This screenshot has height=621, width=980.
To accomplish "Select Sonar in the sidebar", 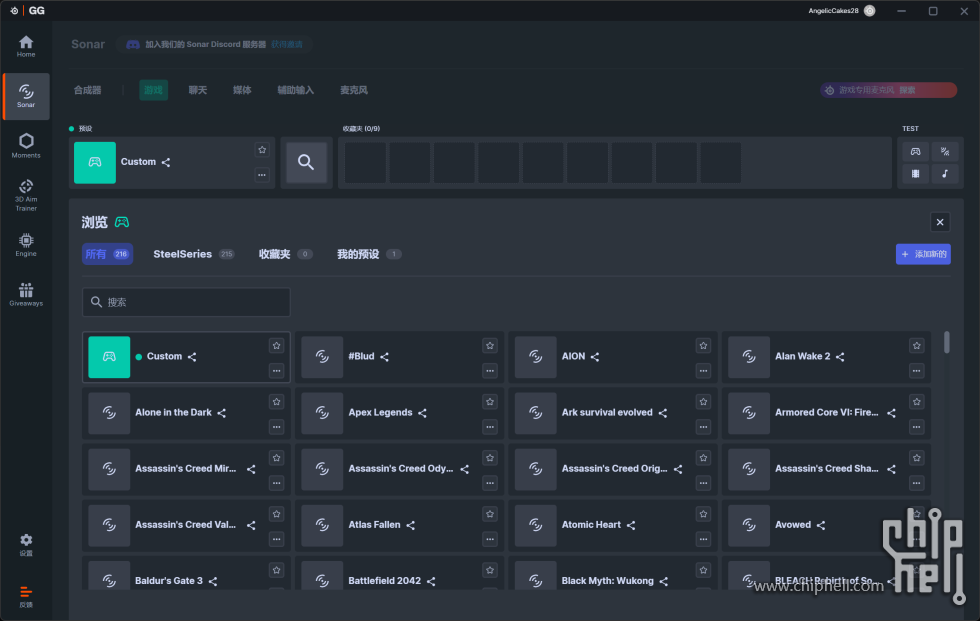I will (26, 96).
